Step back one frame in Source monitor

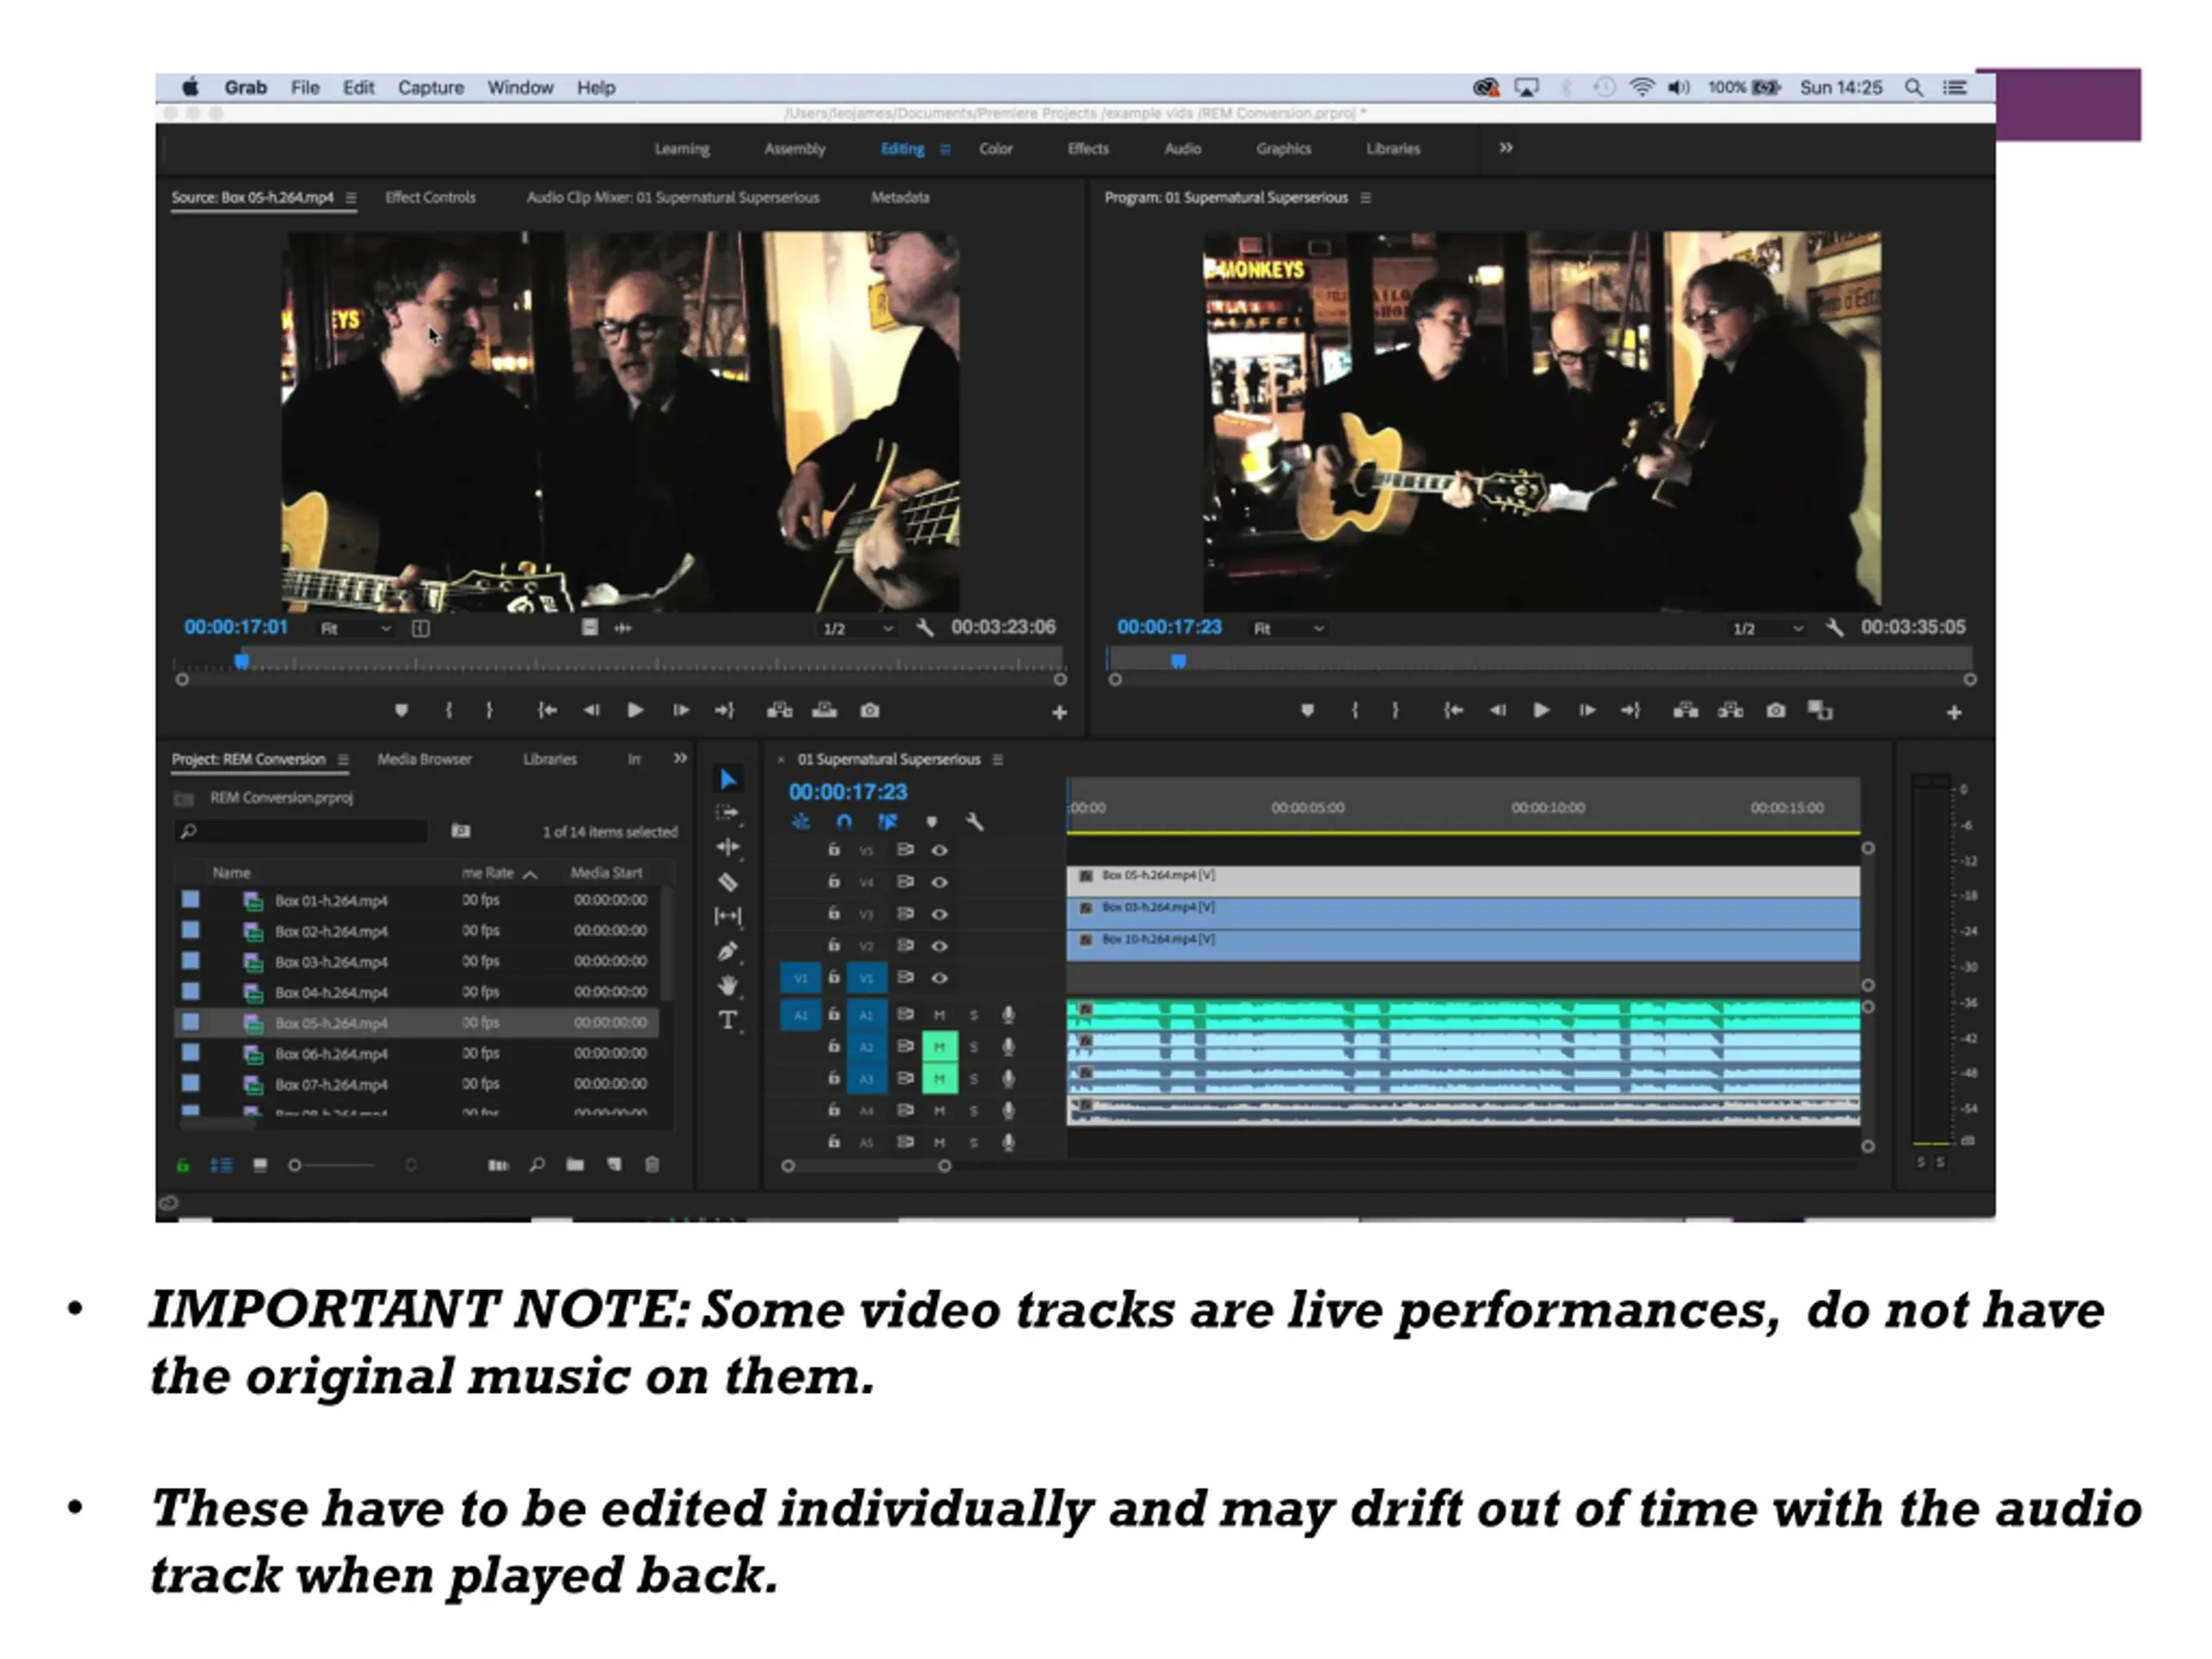coord(591,710)
